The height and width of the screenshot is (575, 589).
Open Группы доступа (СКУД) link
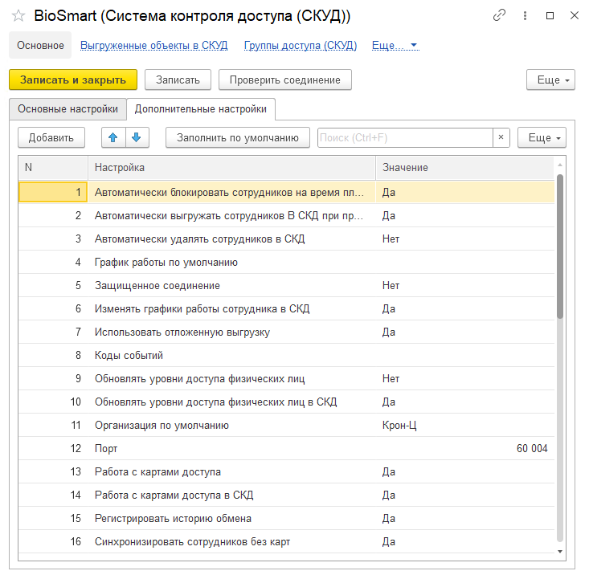pos(301,45)
